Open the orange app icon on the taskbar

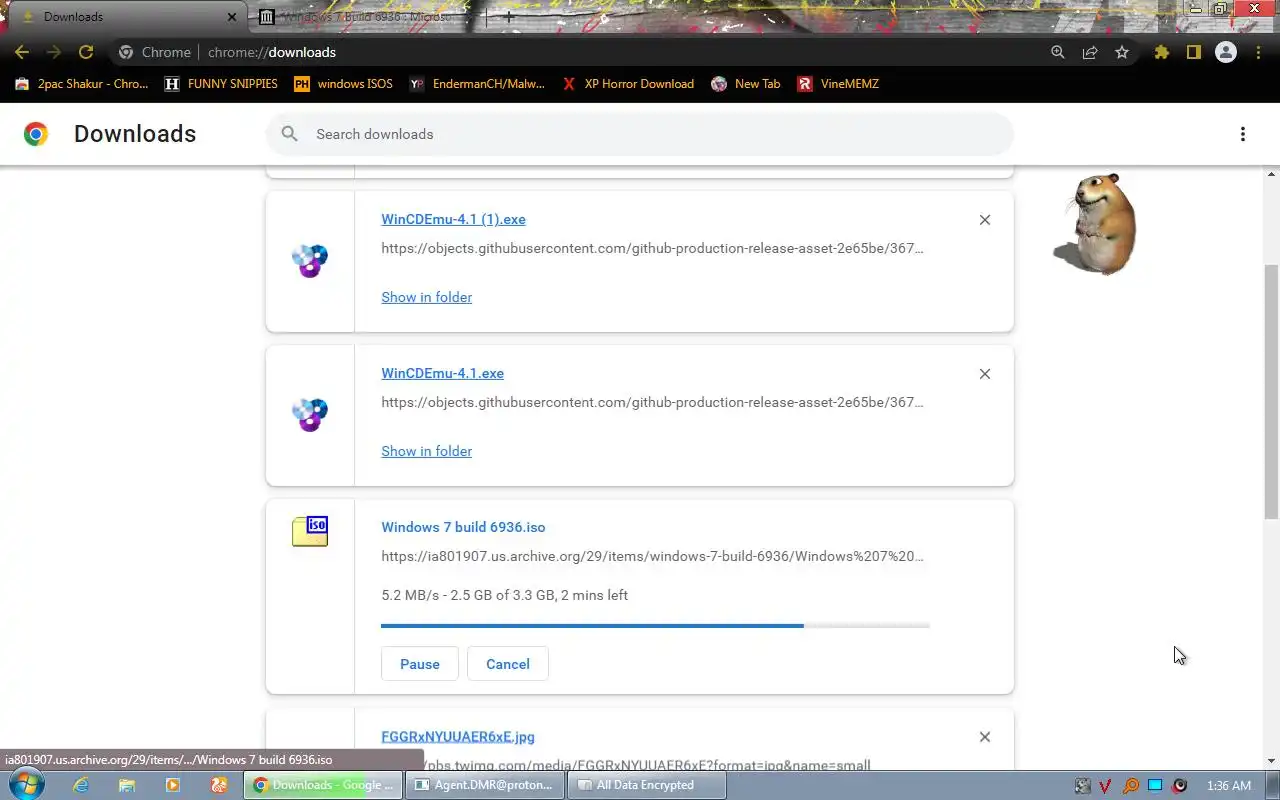coord(219,785)
